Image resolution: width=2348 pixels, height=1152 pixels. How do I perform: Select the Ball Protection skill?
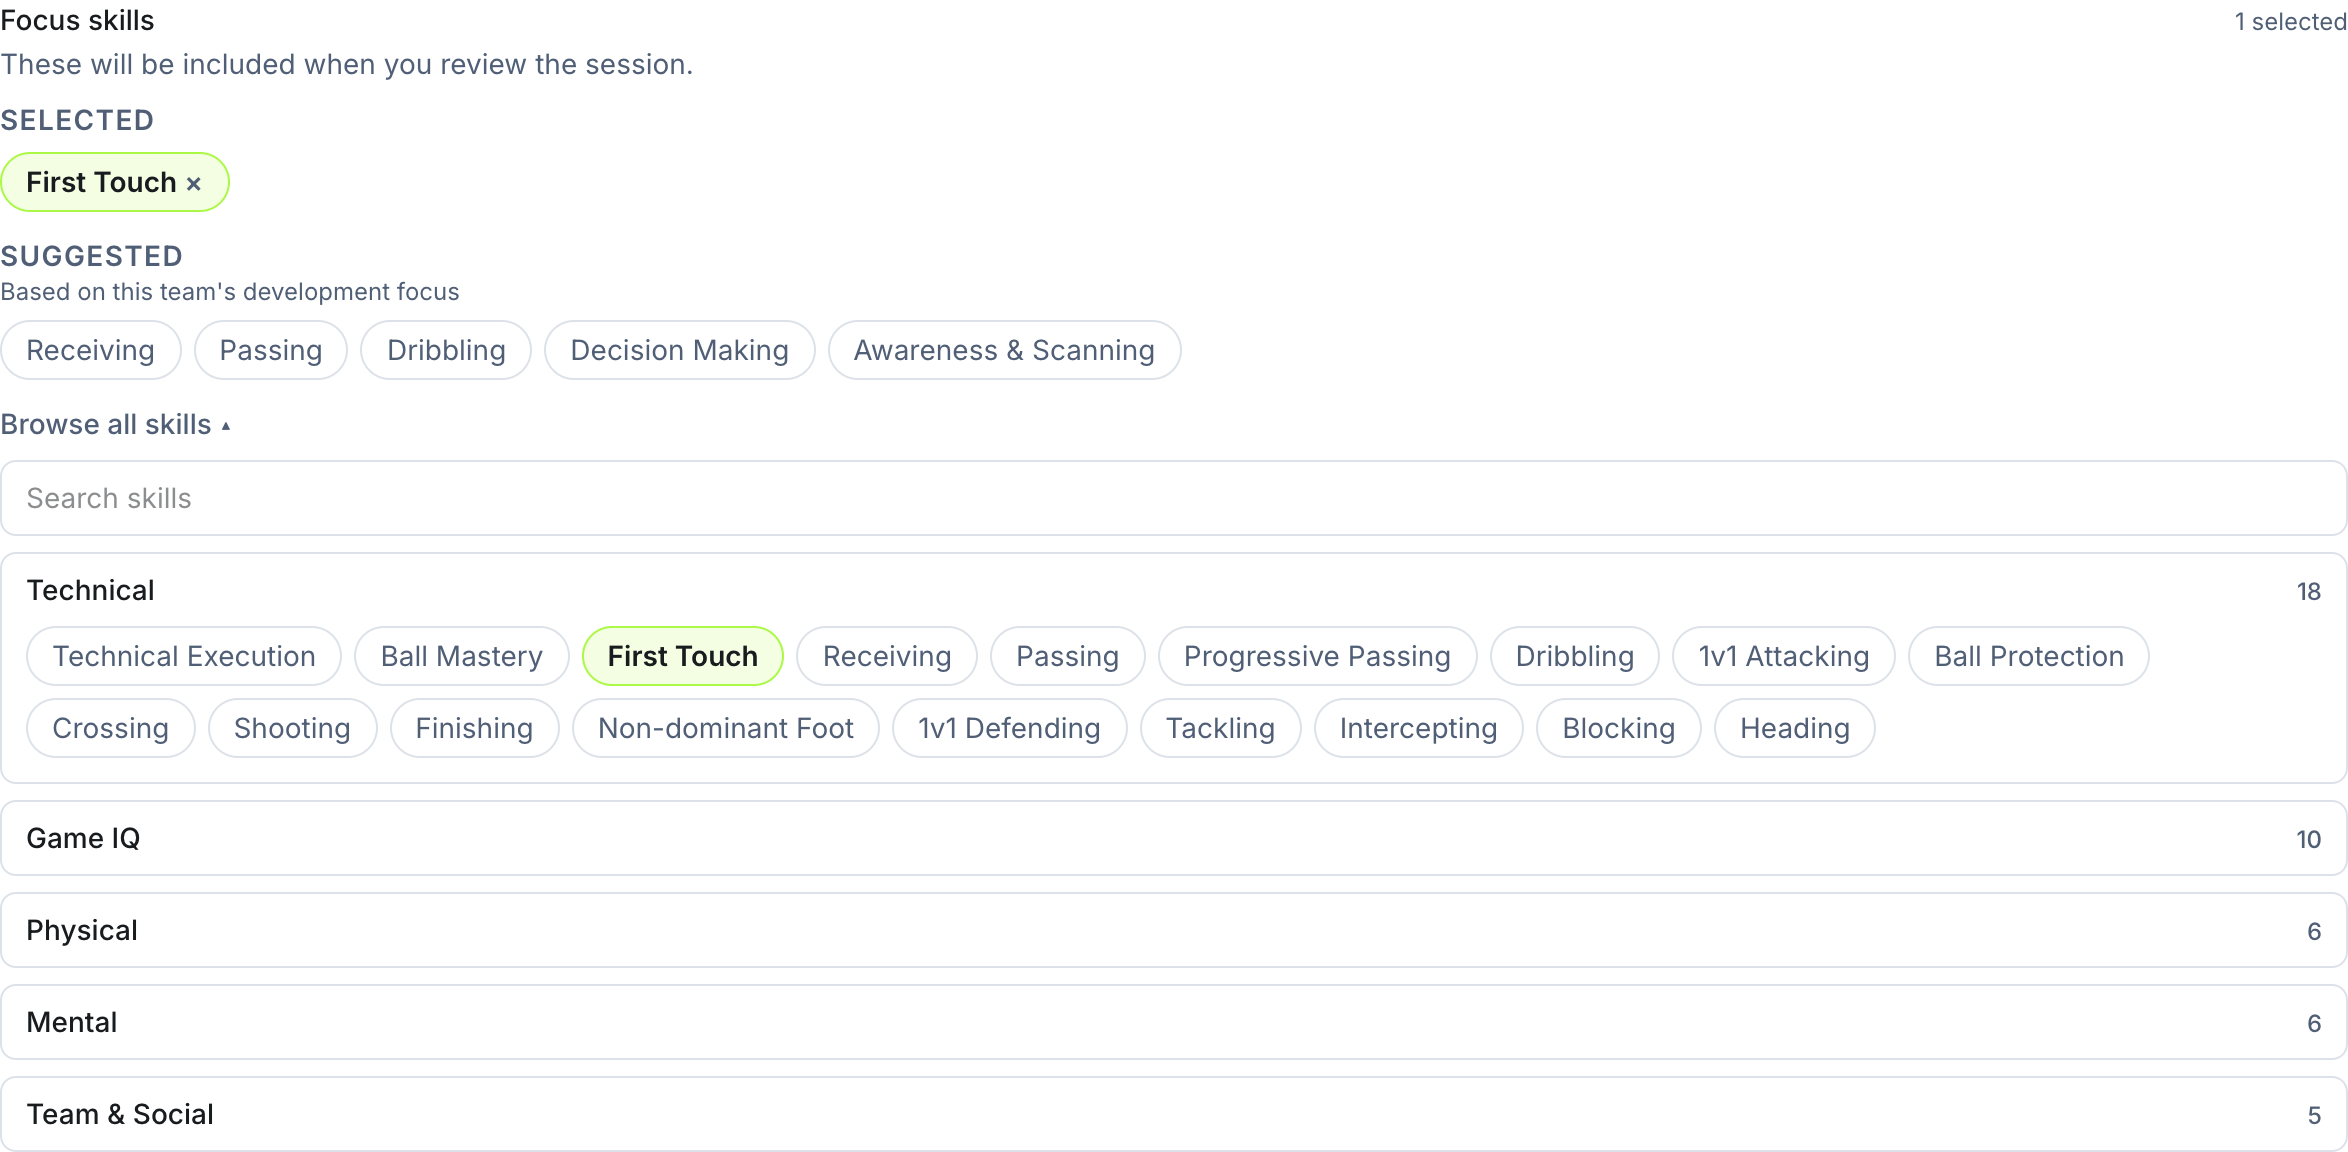(x=2029, y=656)
